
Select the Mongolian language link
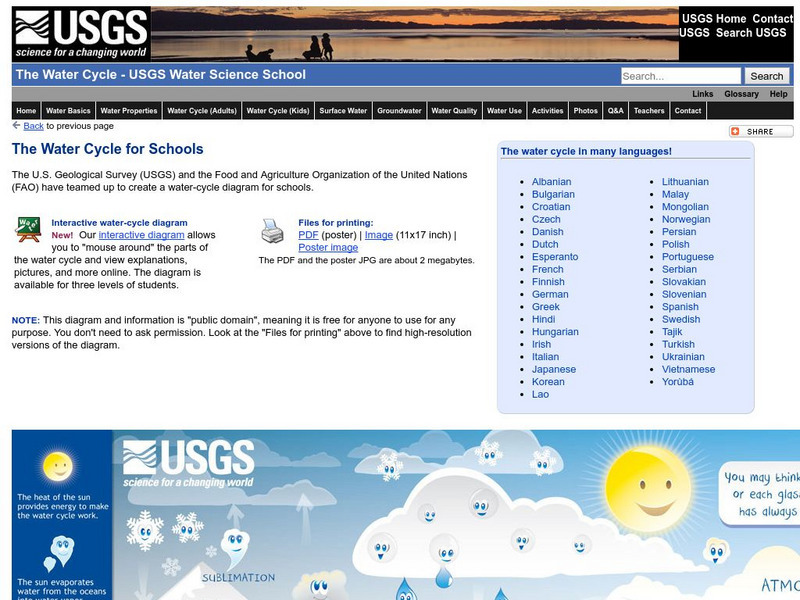pos(685,207)
